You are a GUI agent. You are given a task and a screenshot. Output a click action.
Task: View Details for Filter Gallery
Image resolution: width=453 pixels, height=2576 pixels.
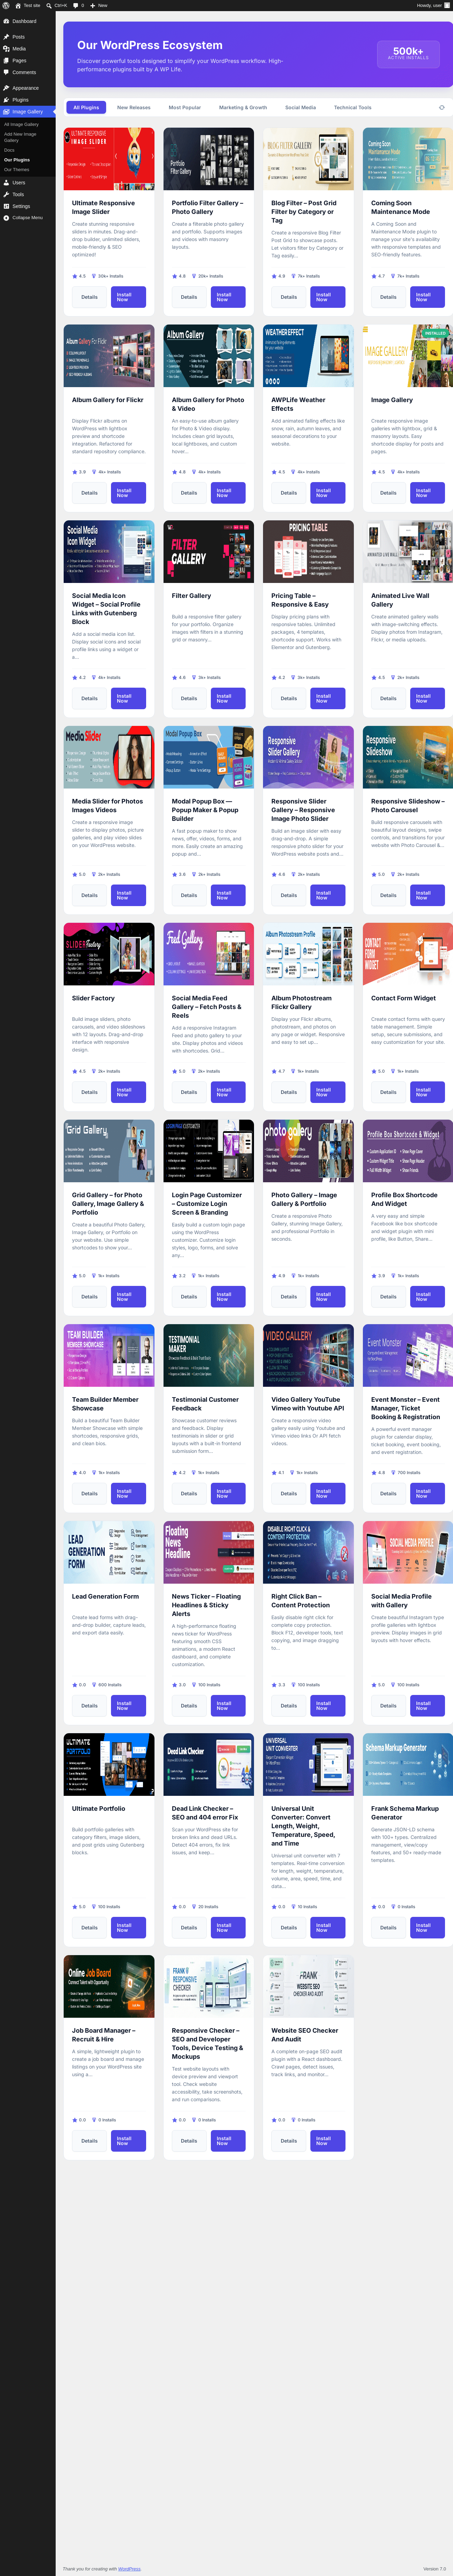tap(189, 698)
